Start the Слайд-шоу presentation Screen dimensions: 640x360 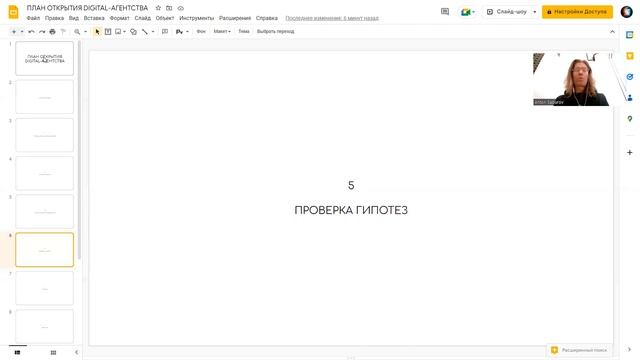point(507,12)
